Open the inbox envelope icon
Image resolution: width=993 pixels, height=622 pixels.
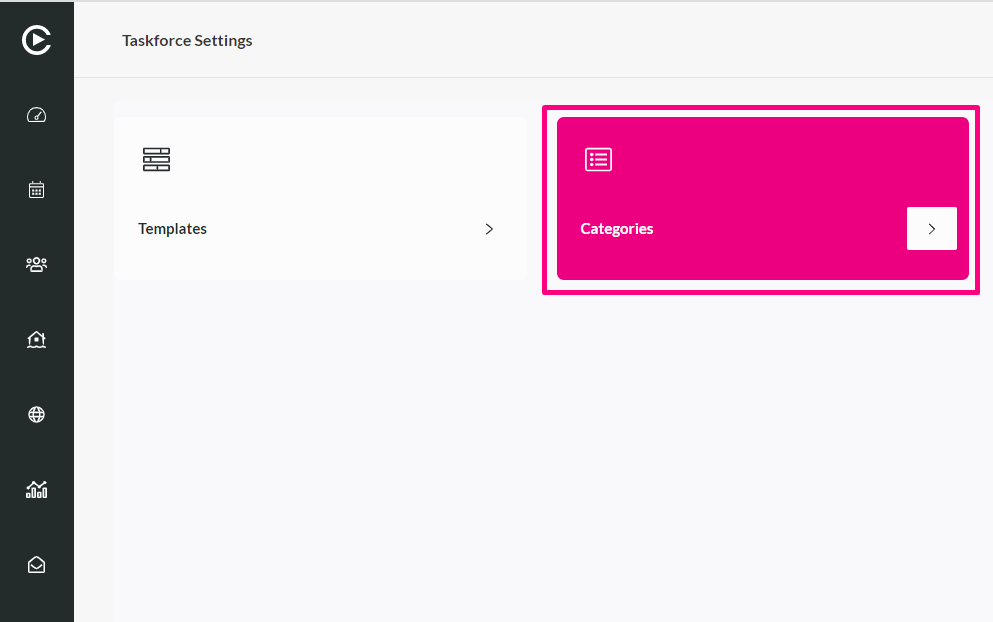[x=36, y=564]
